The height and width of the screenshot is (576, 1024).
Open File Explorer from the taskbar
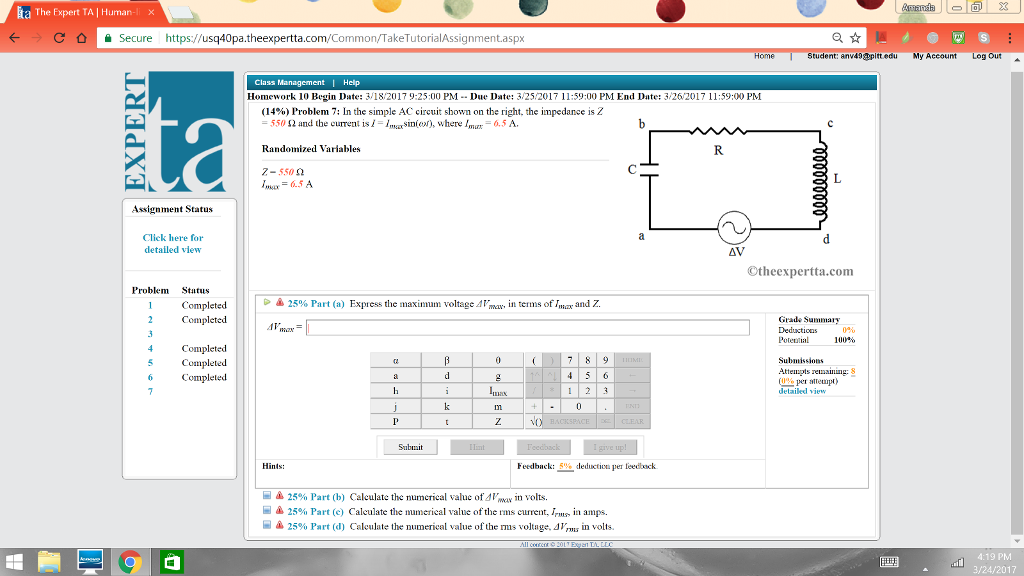[x=50, y=562]
